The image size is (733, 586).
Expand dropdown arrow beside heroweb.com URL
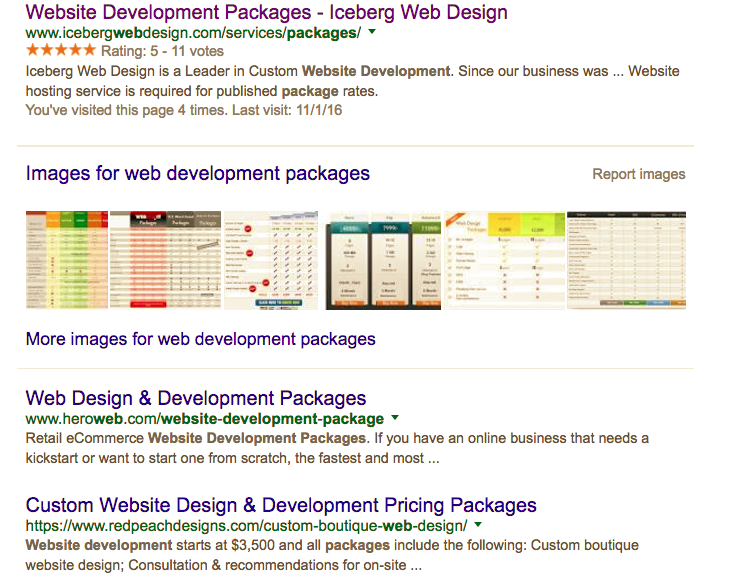[395, 417]
